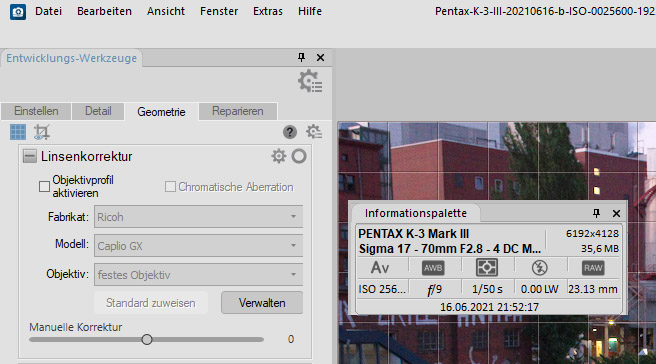
Task: Pin the Informationspalette window
Action: [x=596, y=213]
